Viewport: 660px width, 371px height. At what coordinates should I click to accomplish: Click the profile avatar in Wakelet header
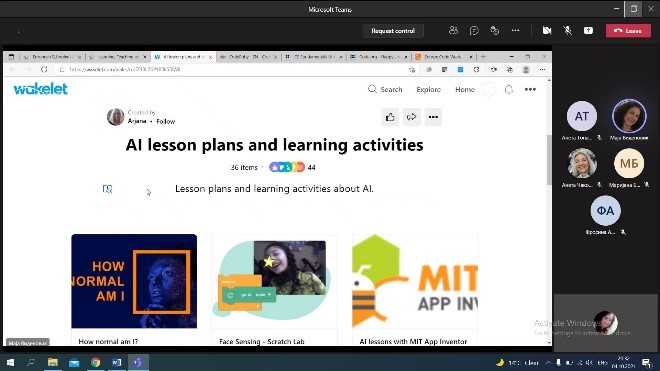click(x=489, y=89)
